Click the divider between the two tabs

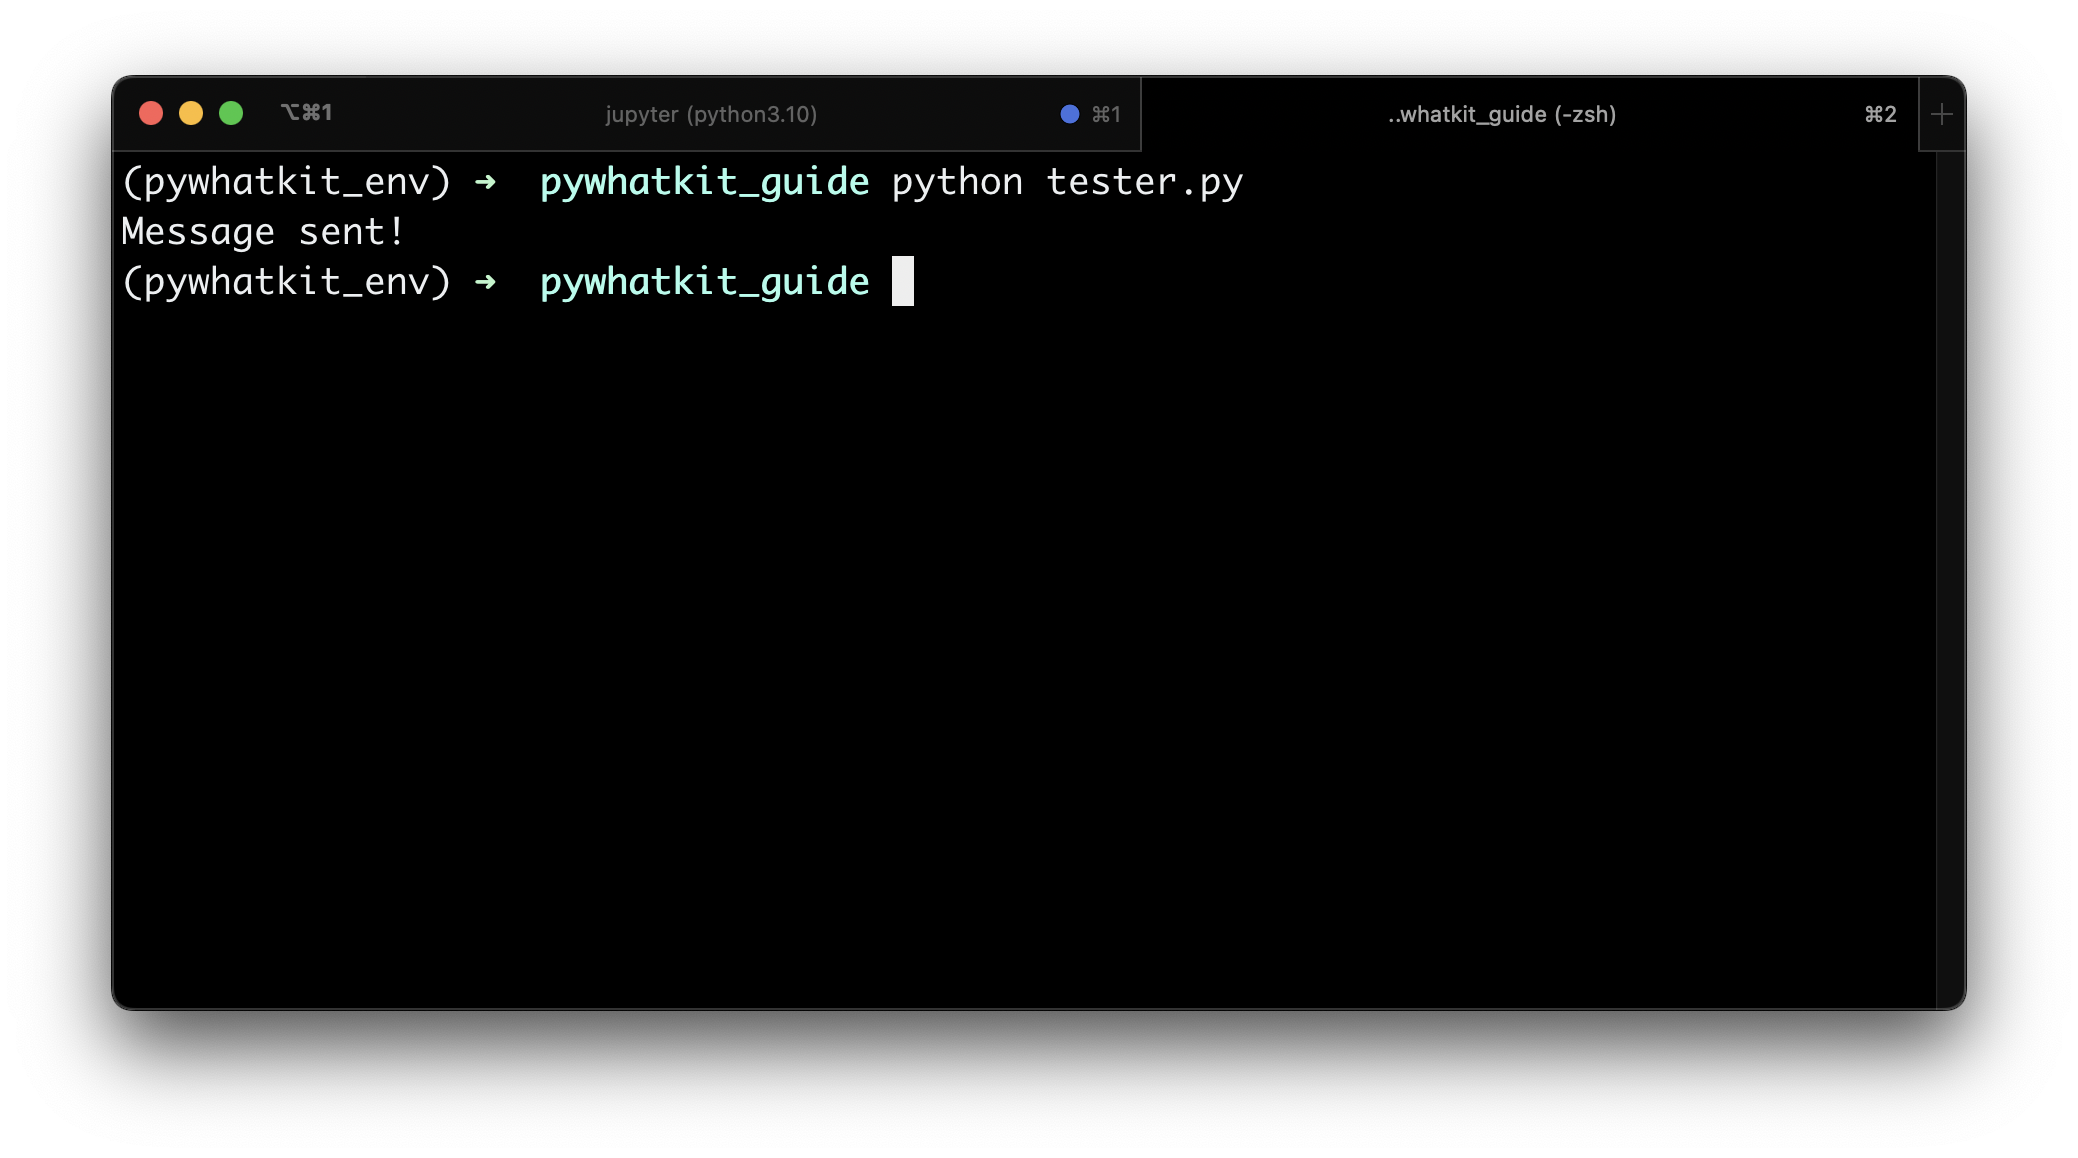click(x=1140, y=113)
